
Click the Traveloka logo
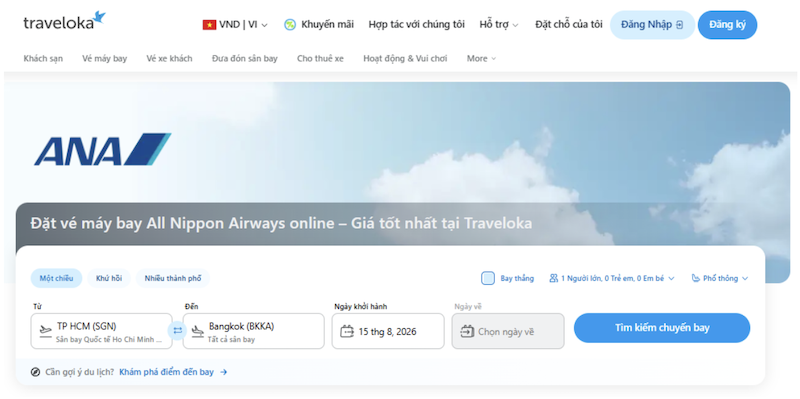click(64, 21)
